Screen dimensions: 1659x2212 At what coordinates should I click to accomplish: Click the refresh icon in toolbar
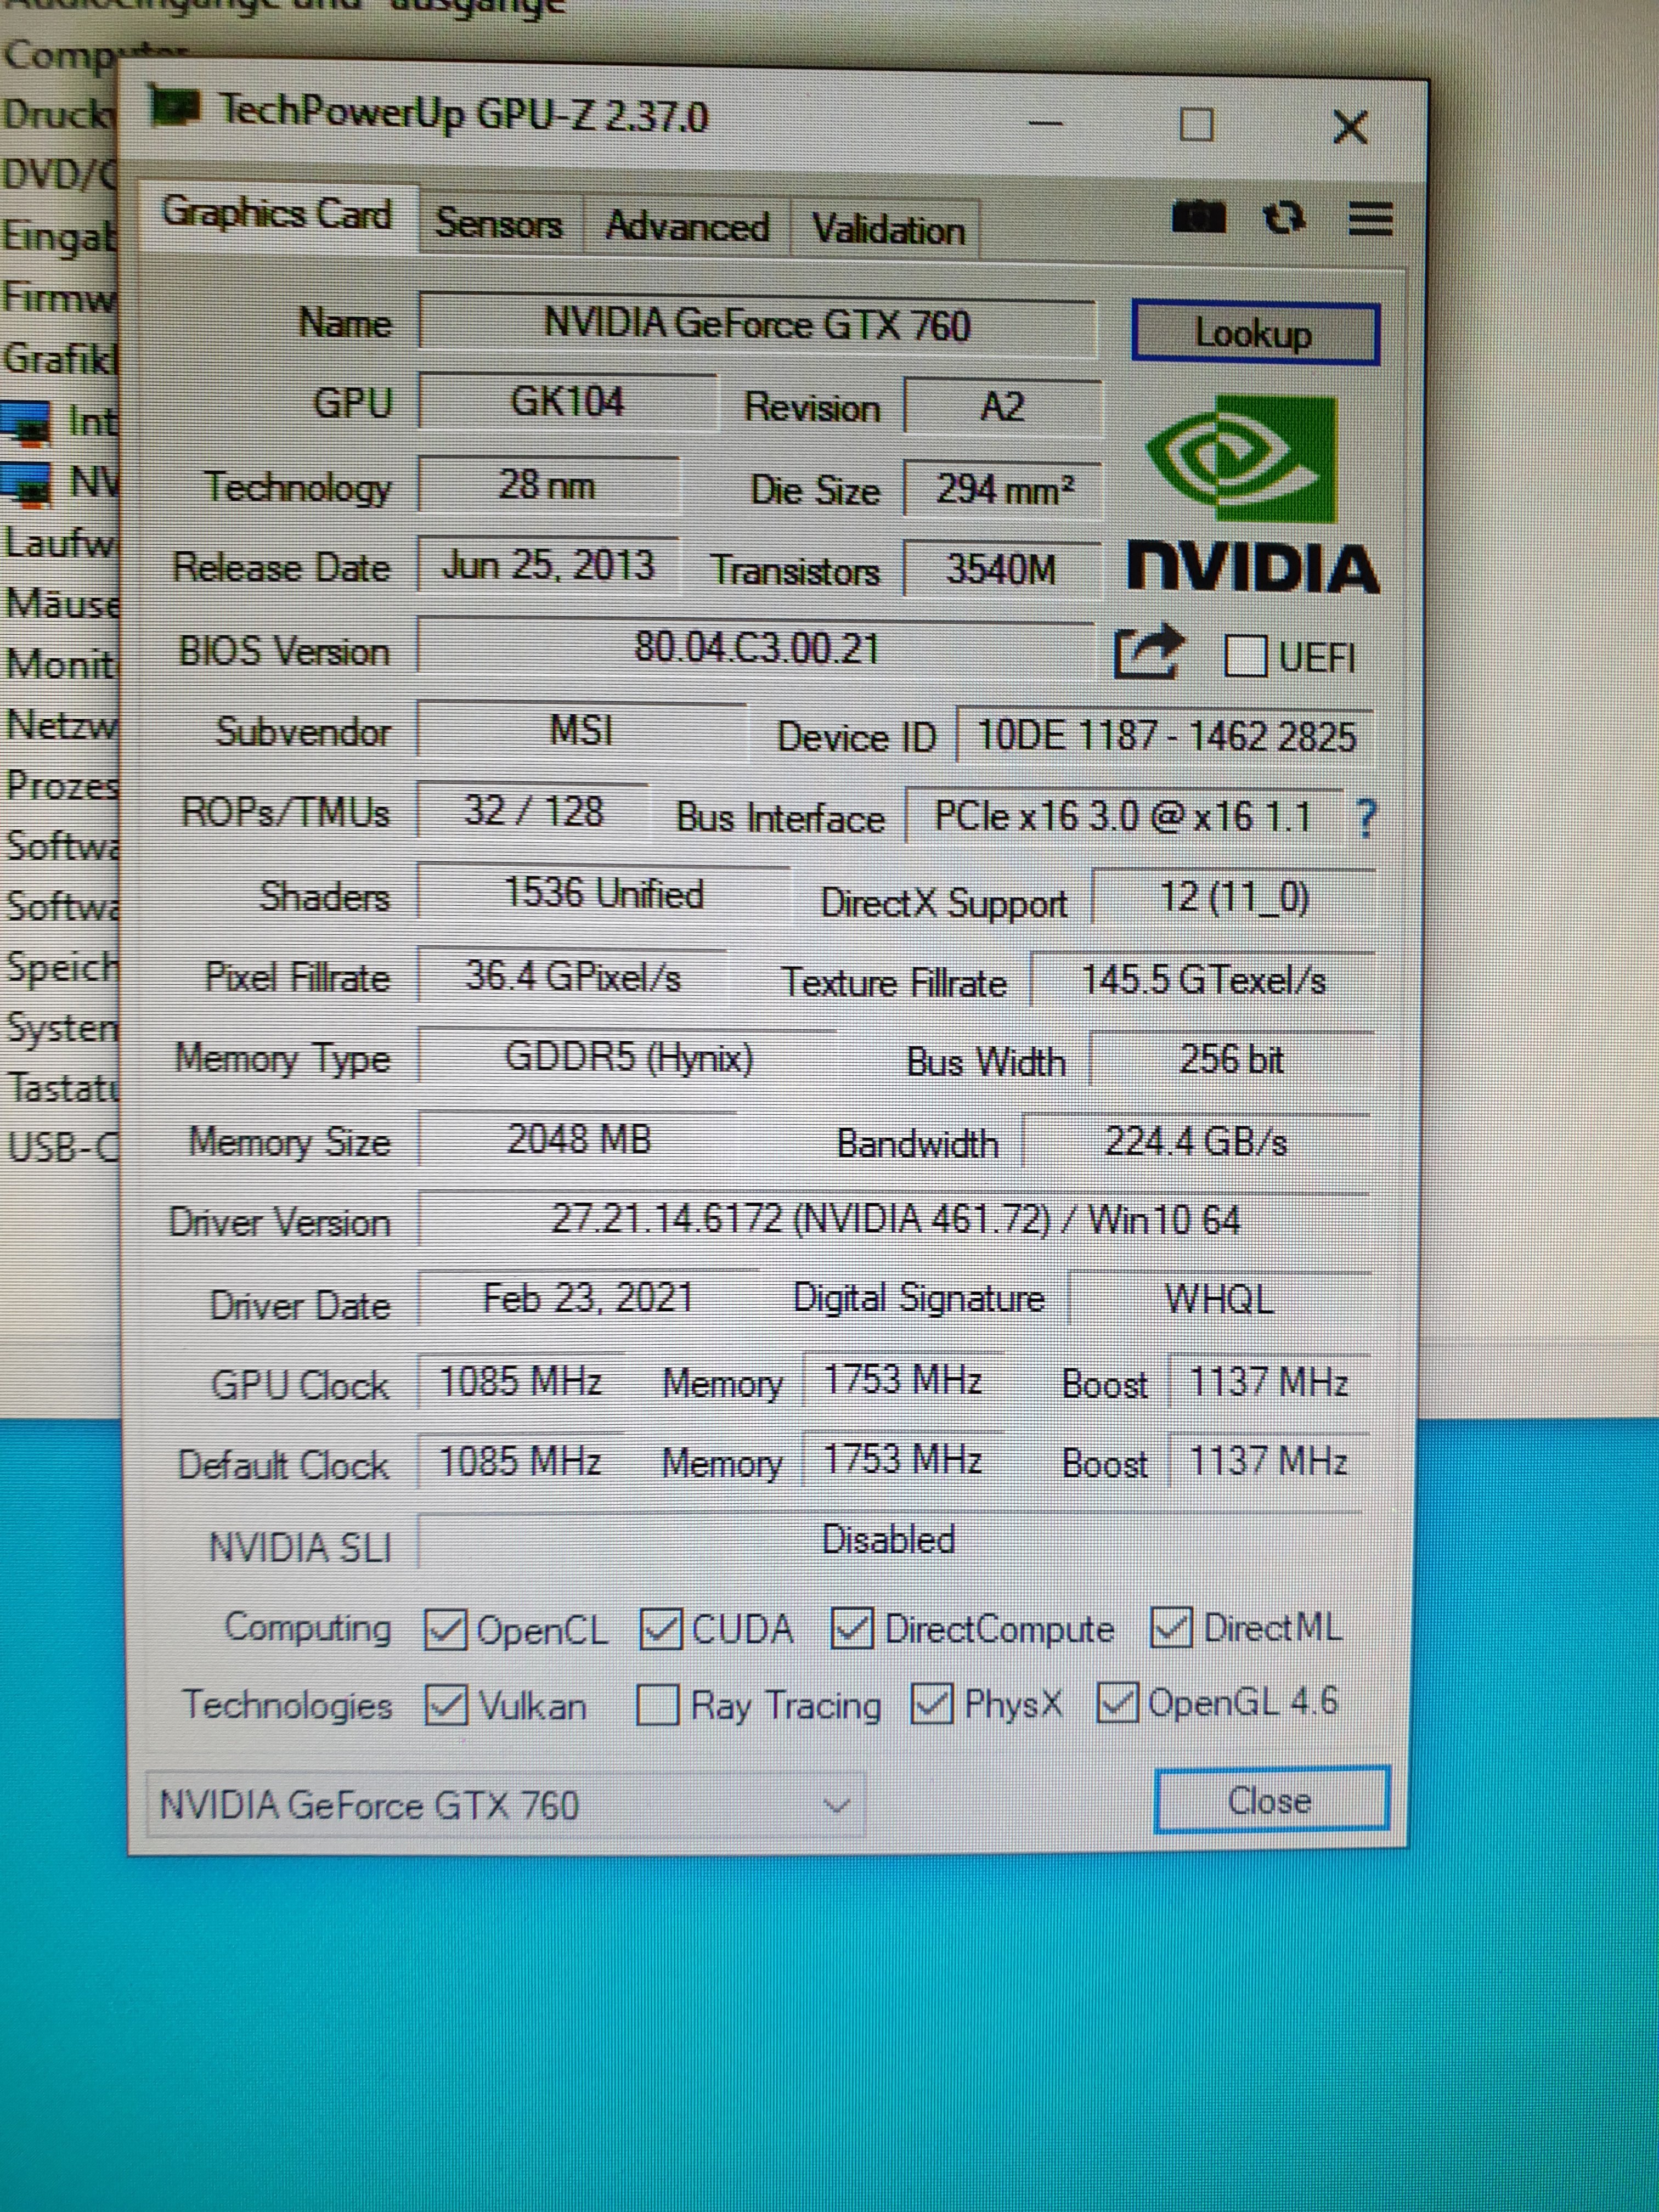click(1284, 217)
